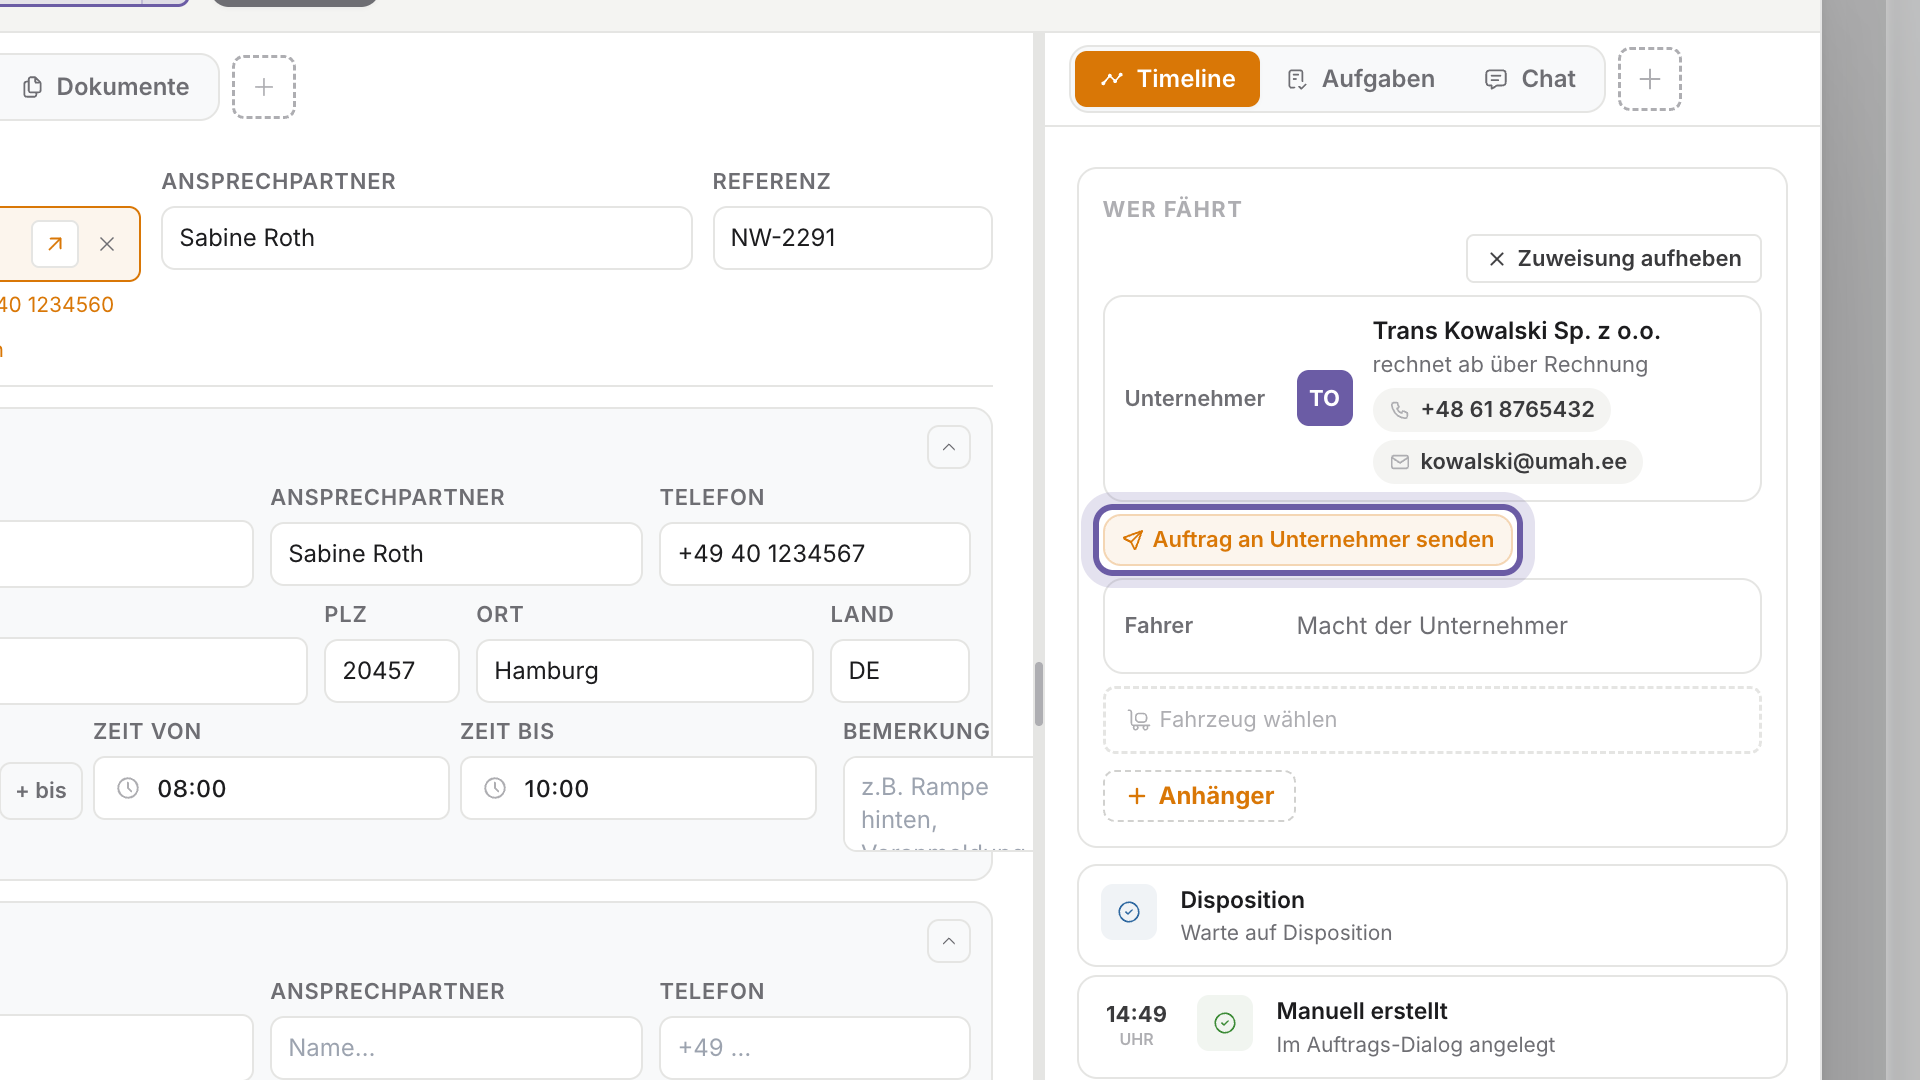Add an Anhänger trailer
The height and width of the screenshot is (1080, 1920).
pos(1199,796)
